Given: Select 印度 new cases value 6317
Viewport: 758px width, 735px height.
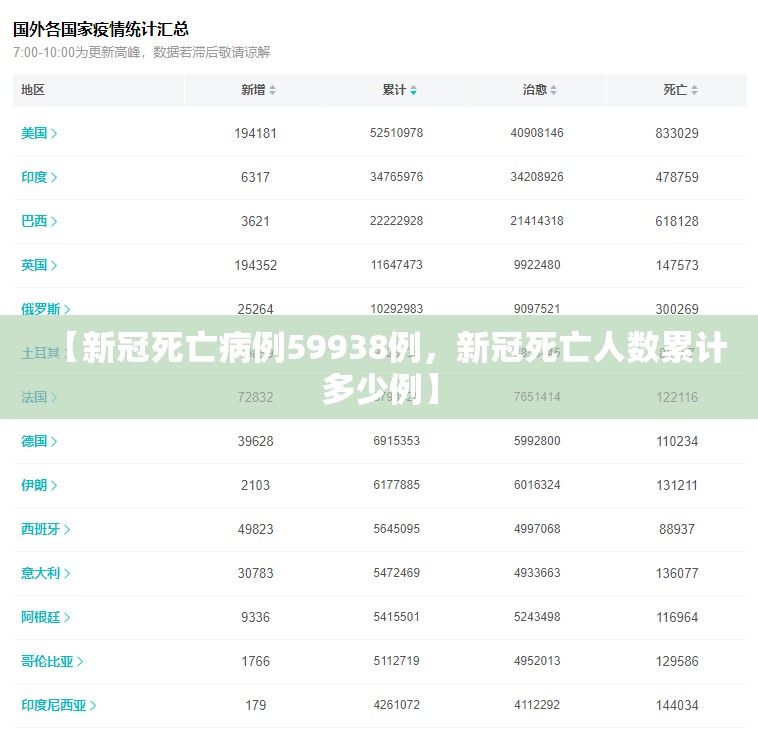Looking at the screenshot, I should point(255,177).
